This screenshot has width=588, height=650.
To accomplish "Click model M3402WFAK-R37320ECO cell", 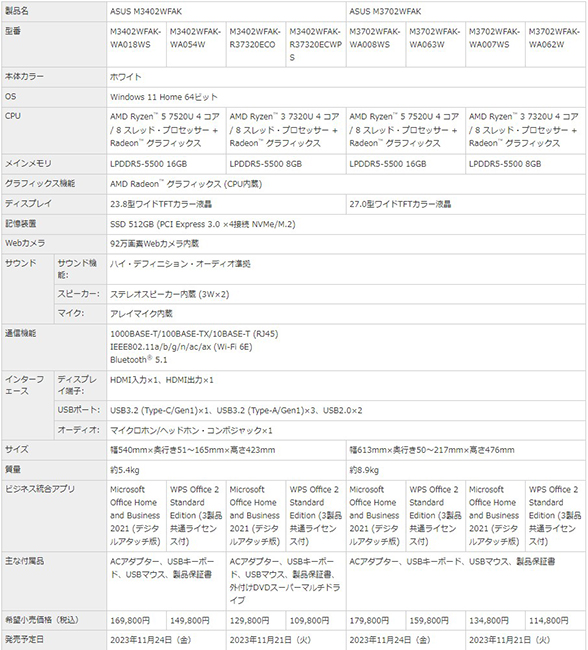I will 256,44.
